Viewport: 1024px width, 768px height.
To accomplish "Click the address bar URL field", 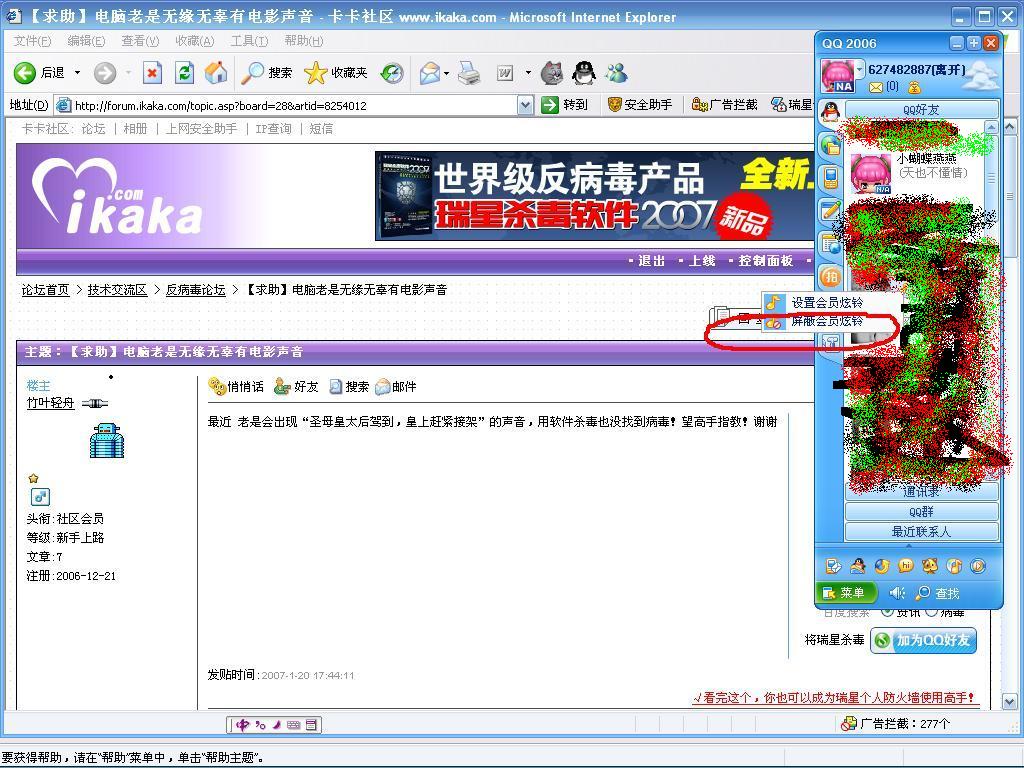I will (294, 105).
